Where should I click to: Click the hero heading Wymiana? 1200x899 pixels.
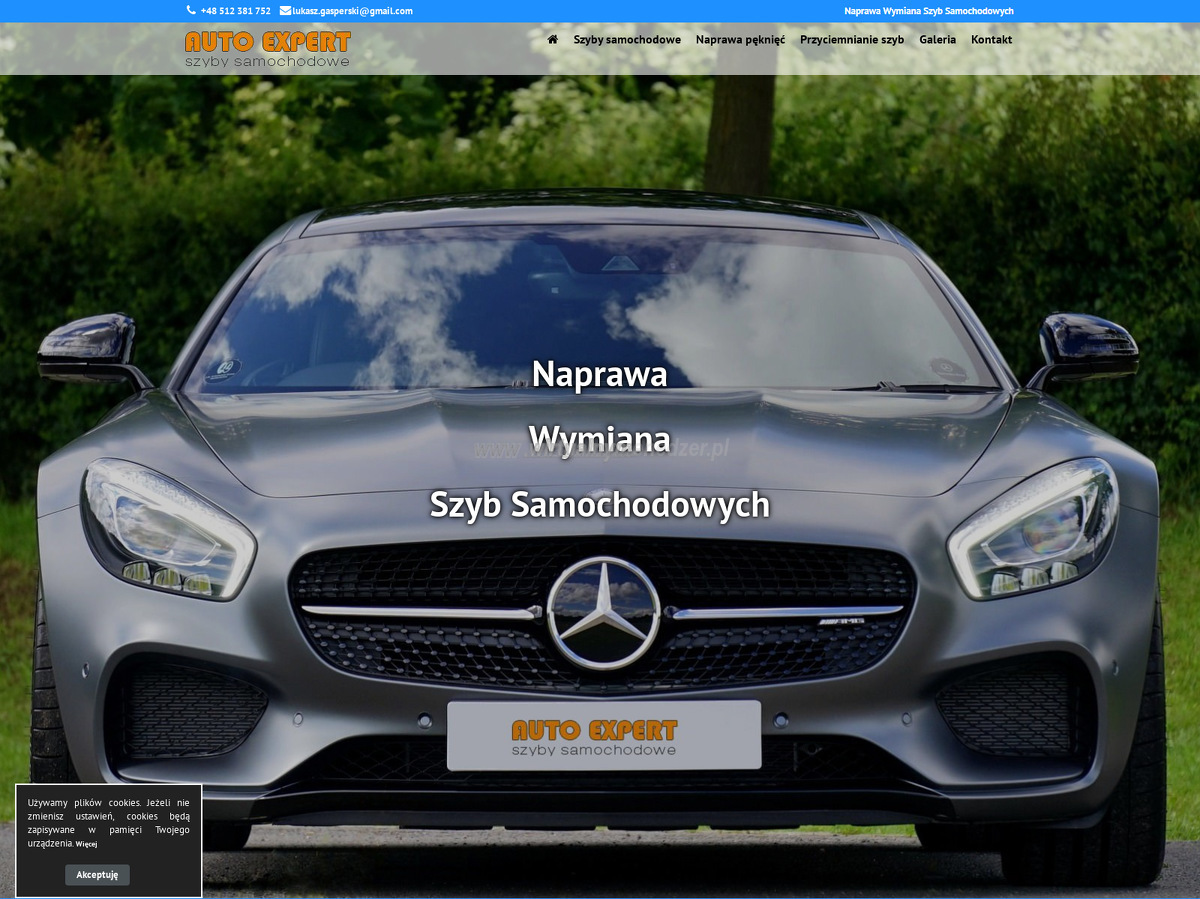point(599,439)
